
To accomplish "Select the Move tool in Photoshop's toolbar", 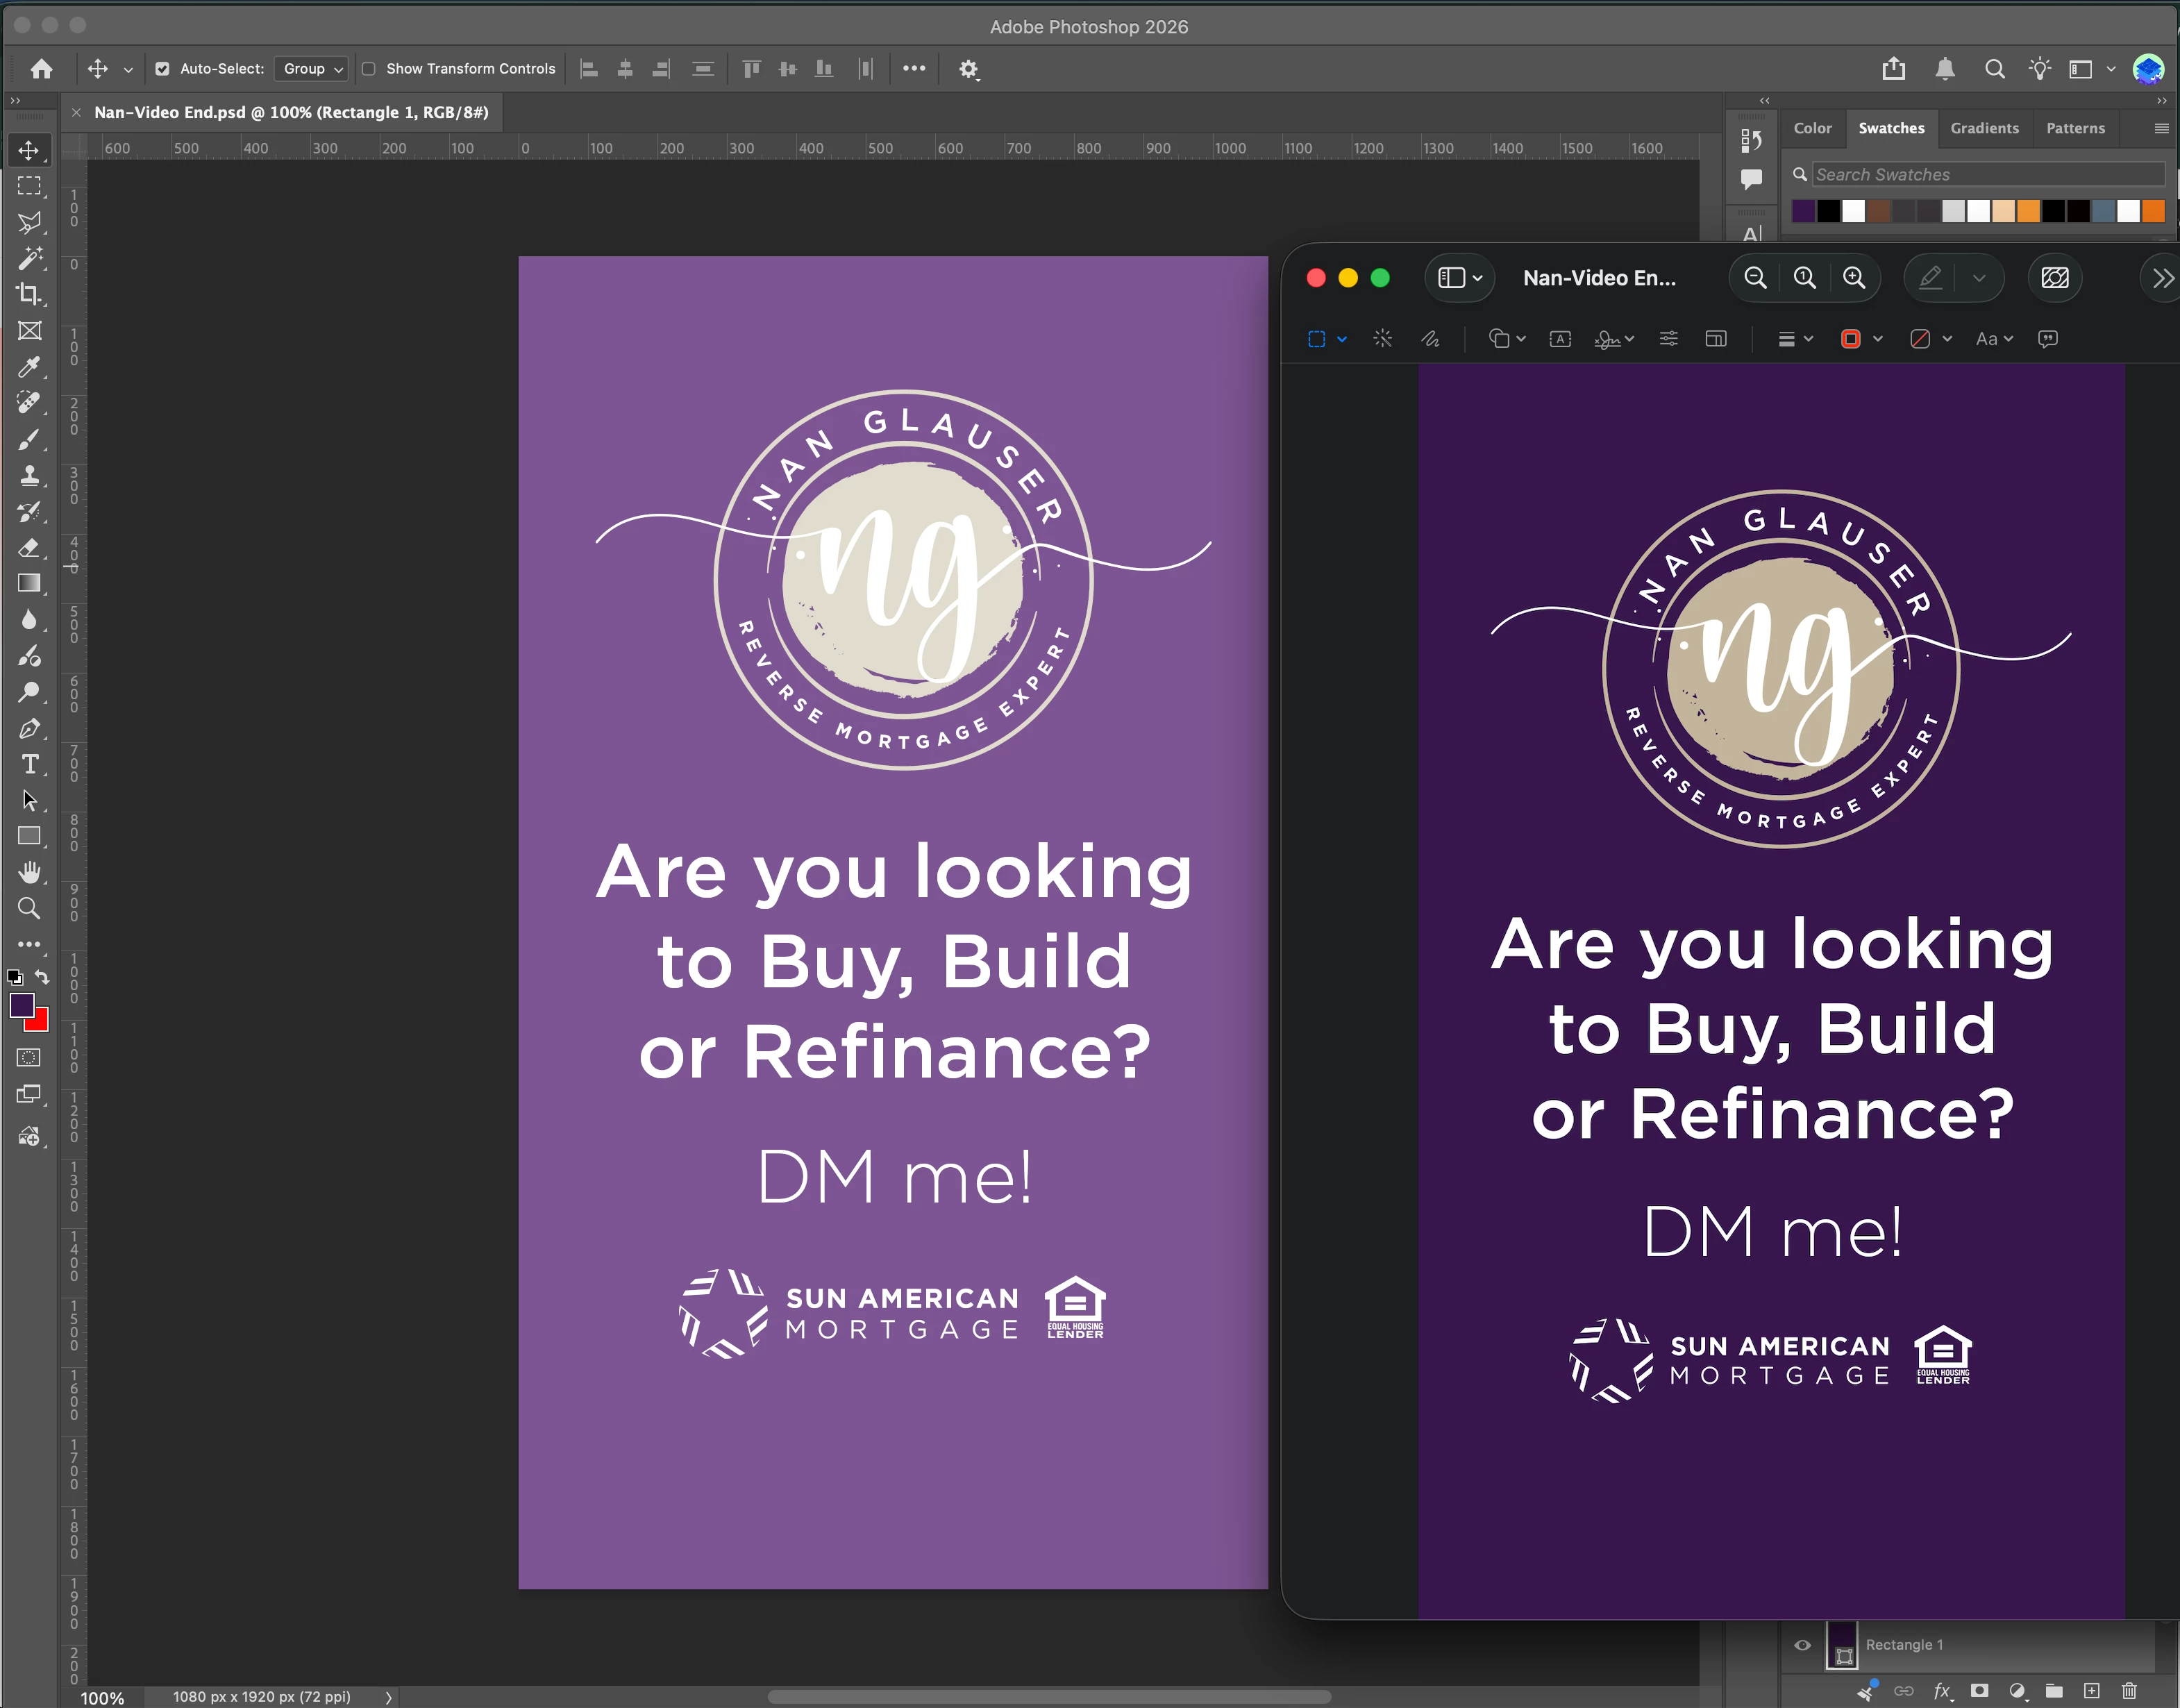I will 29,151.
